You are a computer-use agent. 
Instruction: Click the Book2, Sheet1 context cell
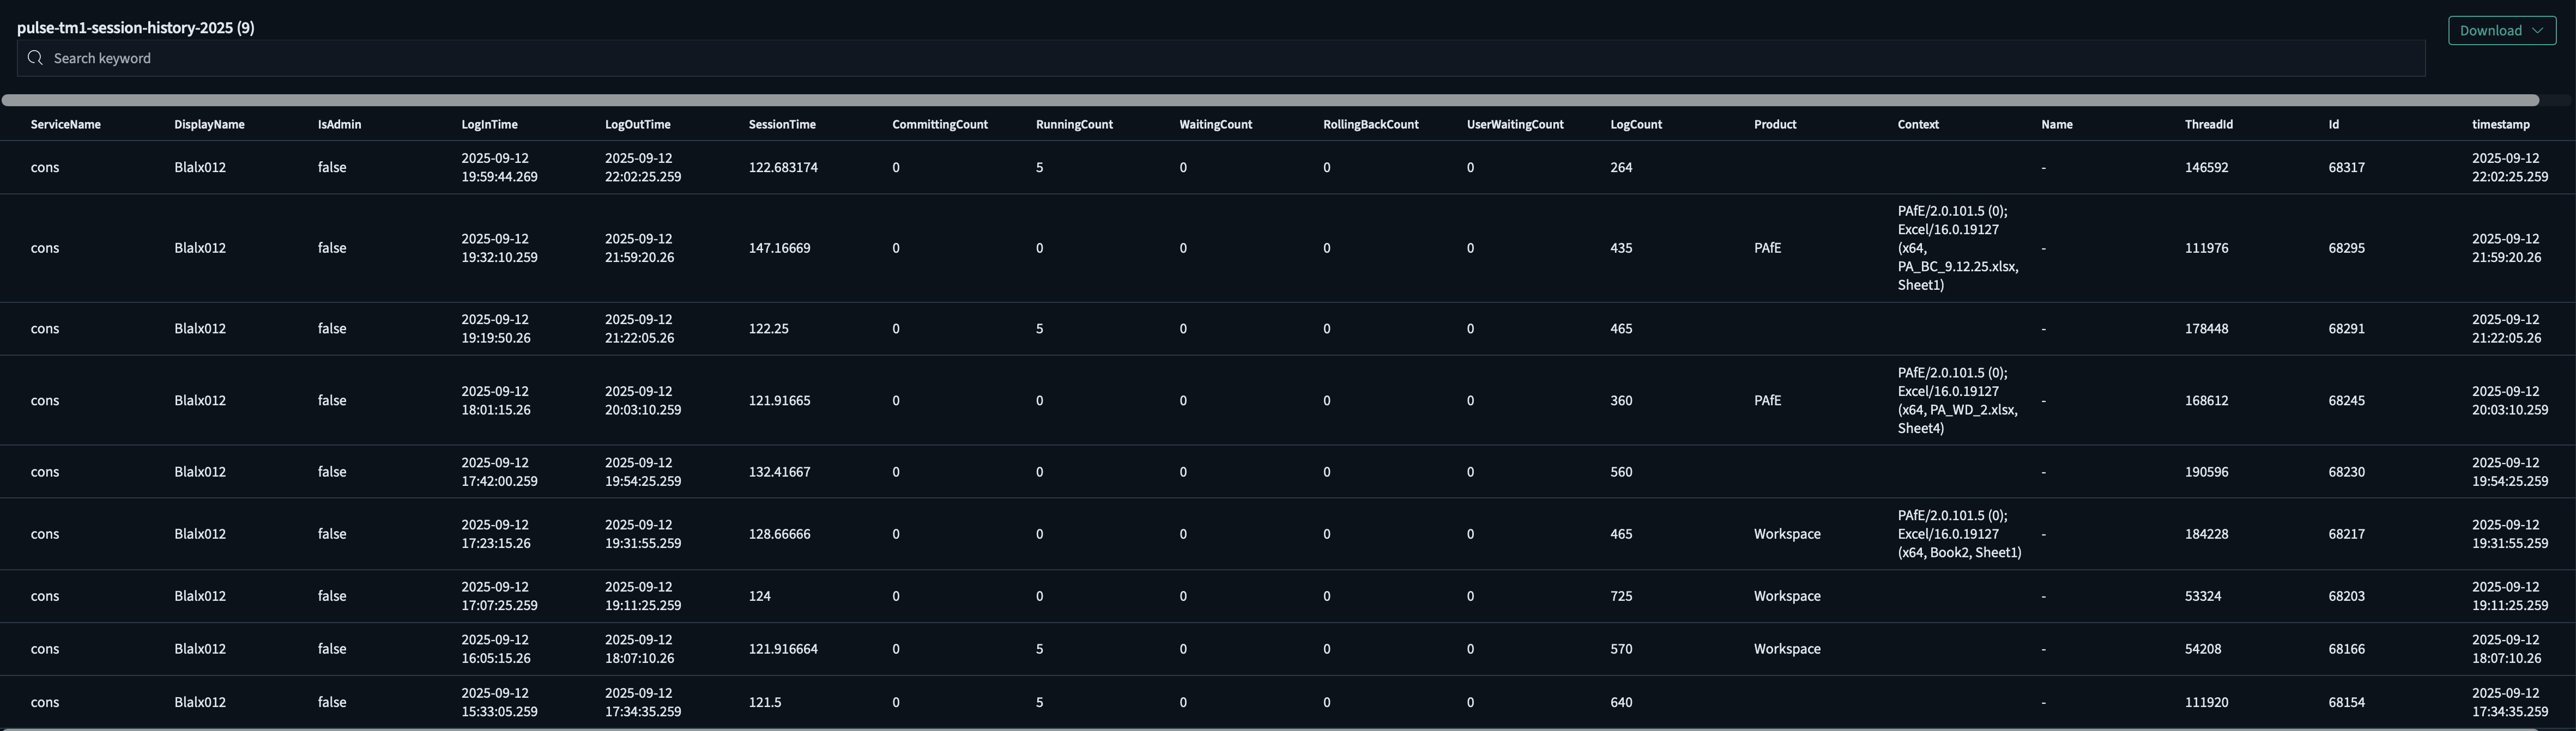(1958, 534)
